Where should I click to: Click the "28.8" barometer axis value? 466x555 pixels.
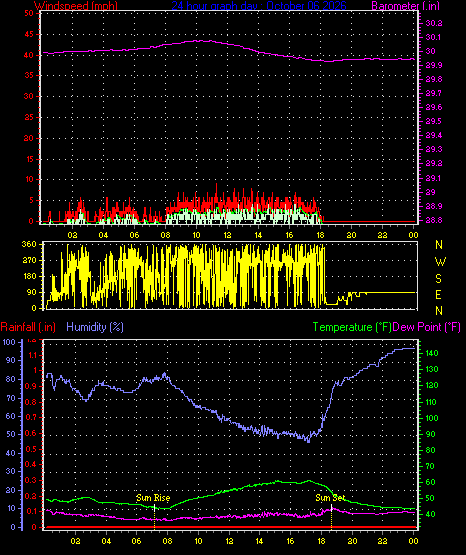(434, 220)
